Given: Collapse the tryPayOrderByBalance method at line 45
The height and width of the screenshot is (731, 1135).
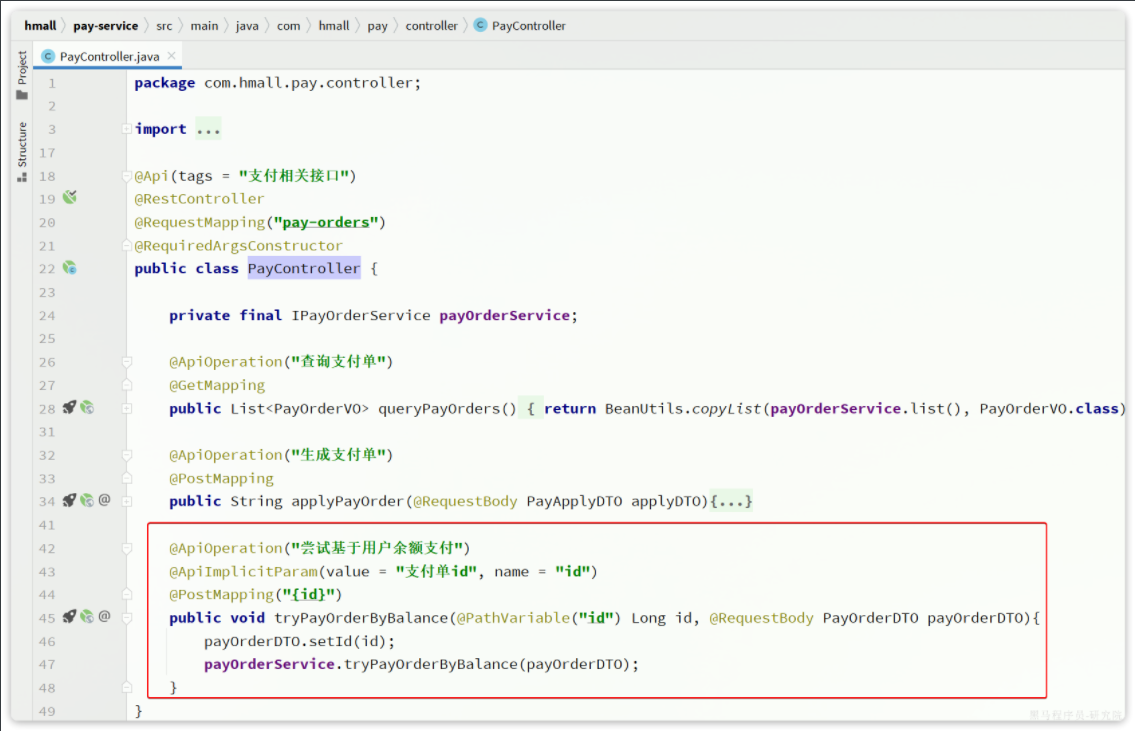Looking at the screenshot, I should pos(127,617).
